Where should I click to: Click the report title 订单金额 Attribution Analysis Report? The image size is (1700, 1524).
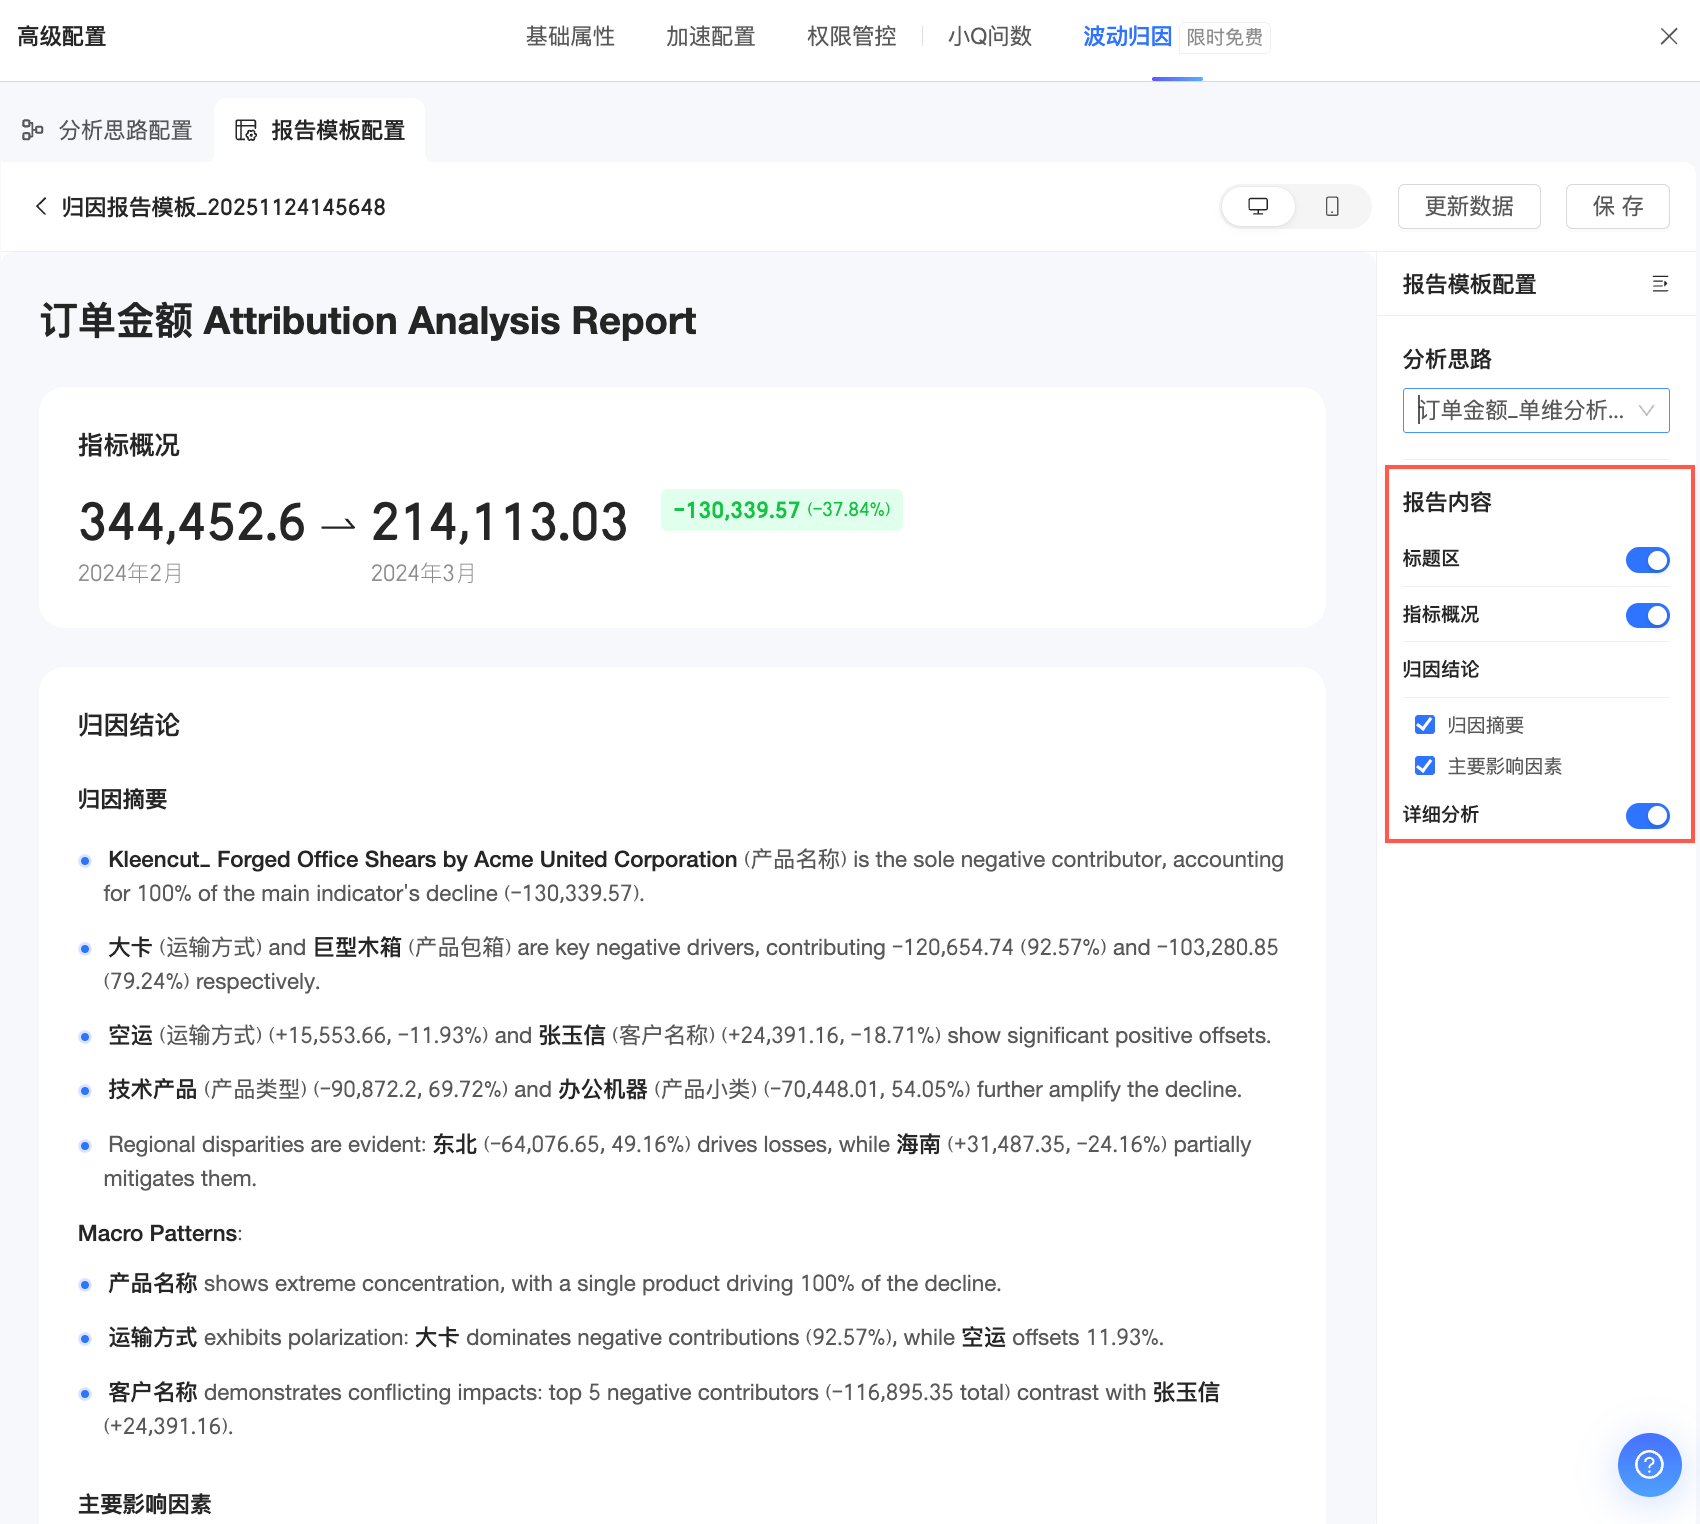(368, 321)
